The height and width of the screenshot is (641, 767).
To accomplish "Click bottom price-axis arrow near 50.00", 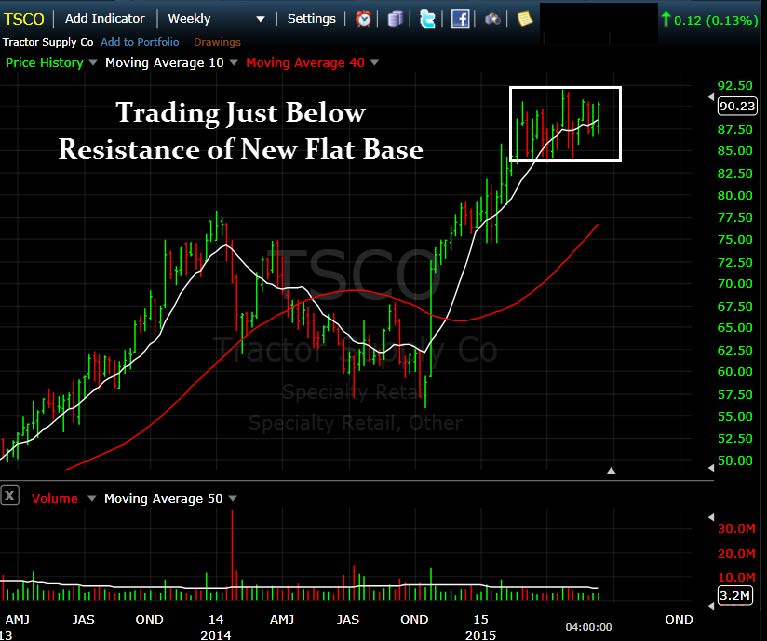I will pyautogui.click(x=711, y=468).
